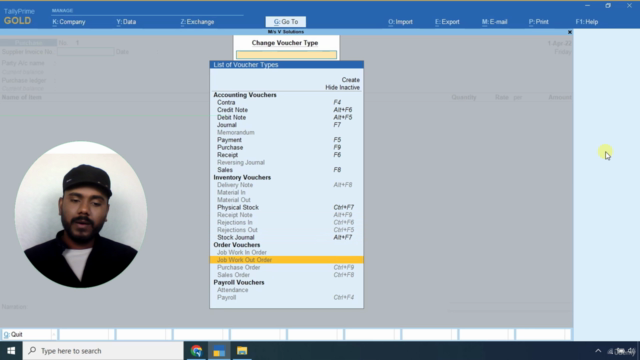Select the Receipt voucher type
This screenshot has height=360, width=640.
(x=286, y=155)
